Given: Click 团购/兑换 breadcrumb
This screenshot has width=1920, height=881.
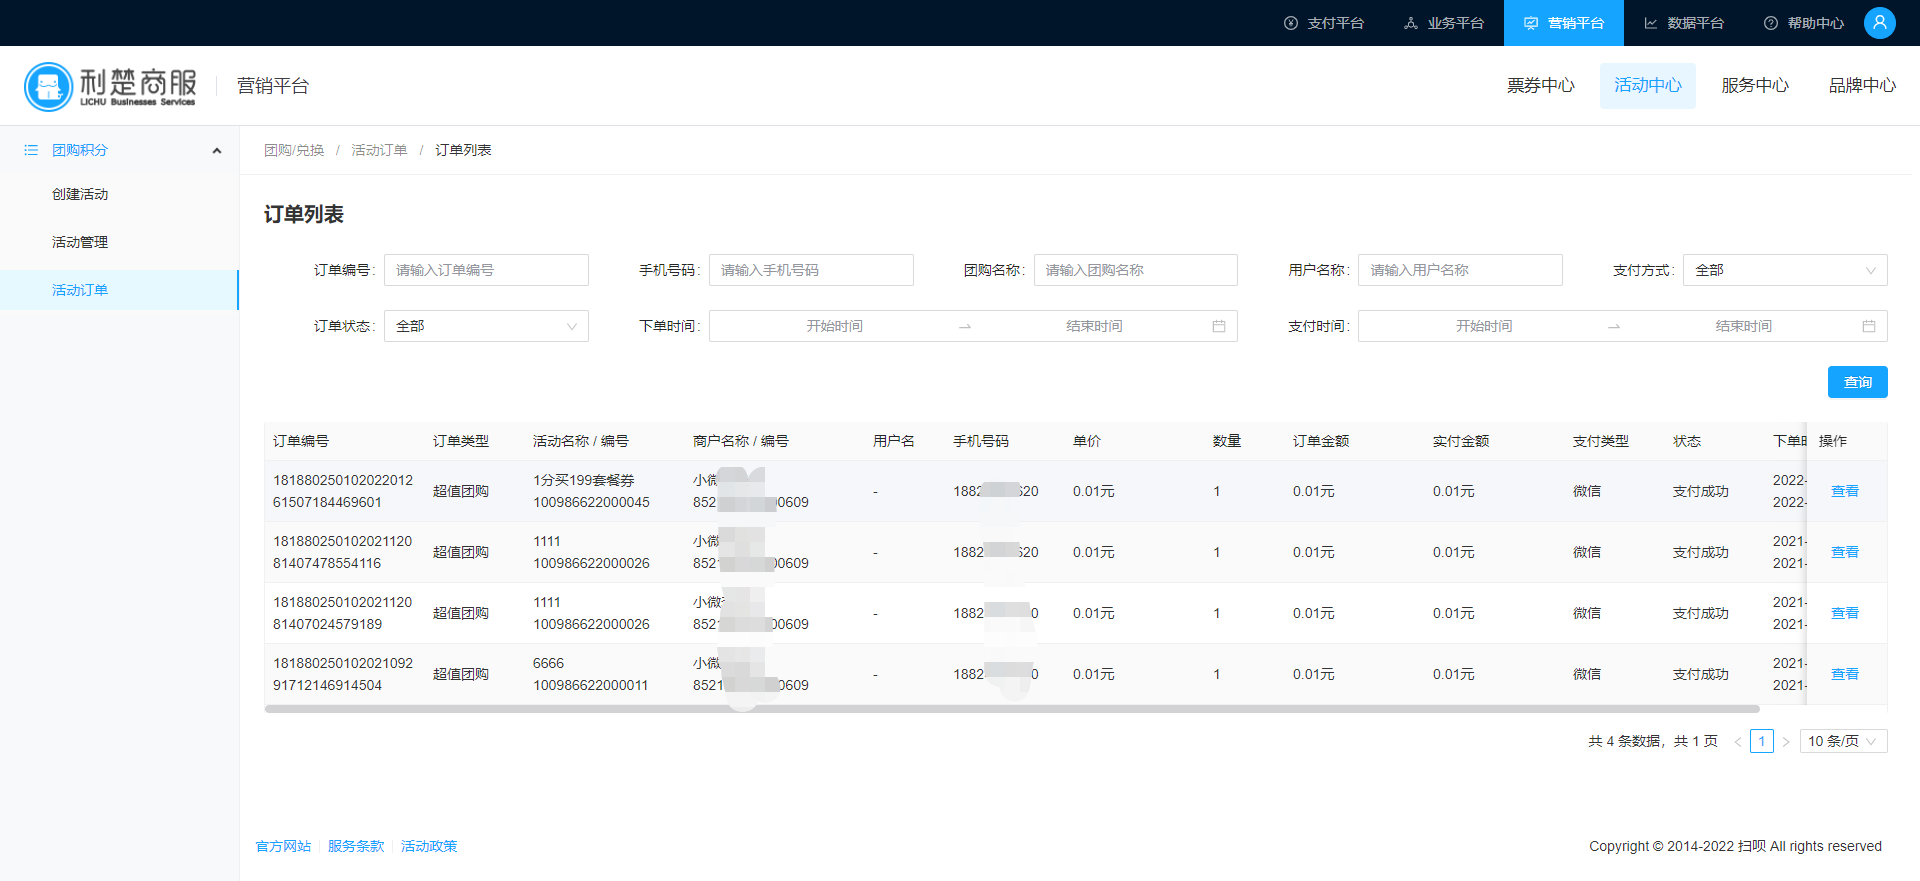Looking at the screenshot, I should click(294, 150).
